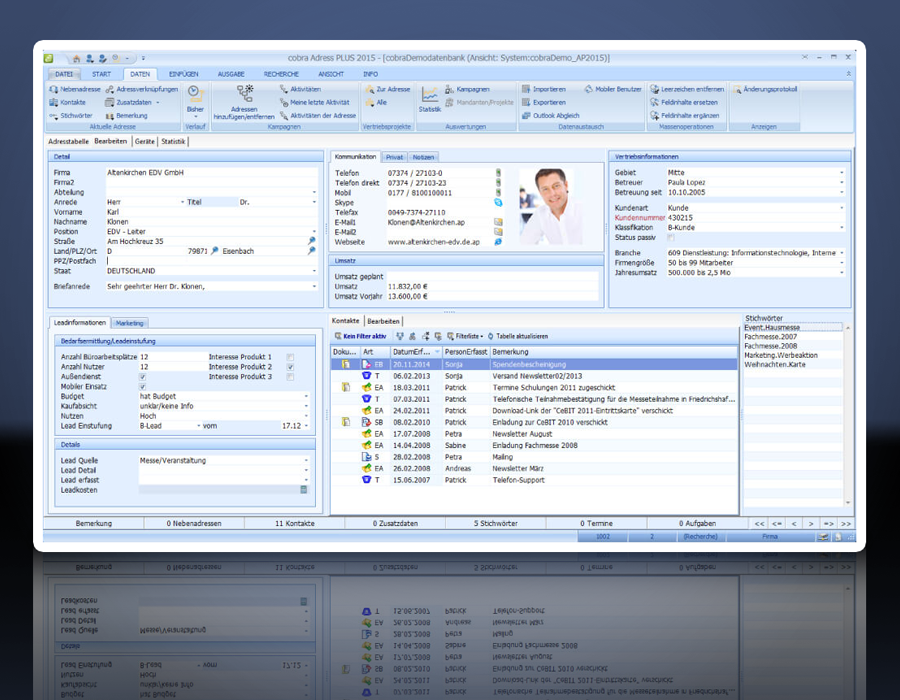Open the Änderungsprotokoll
The image size is (900, 700).
coord(765,90)
